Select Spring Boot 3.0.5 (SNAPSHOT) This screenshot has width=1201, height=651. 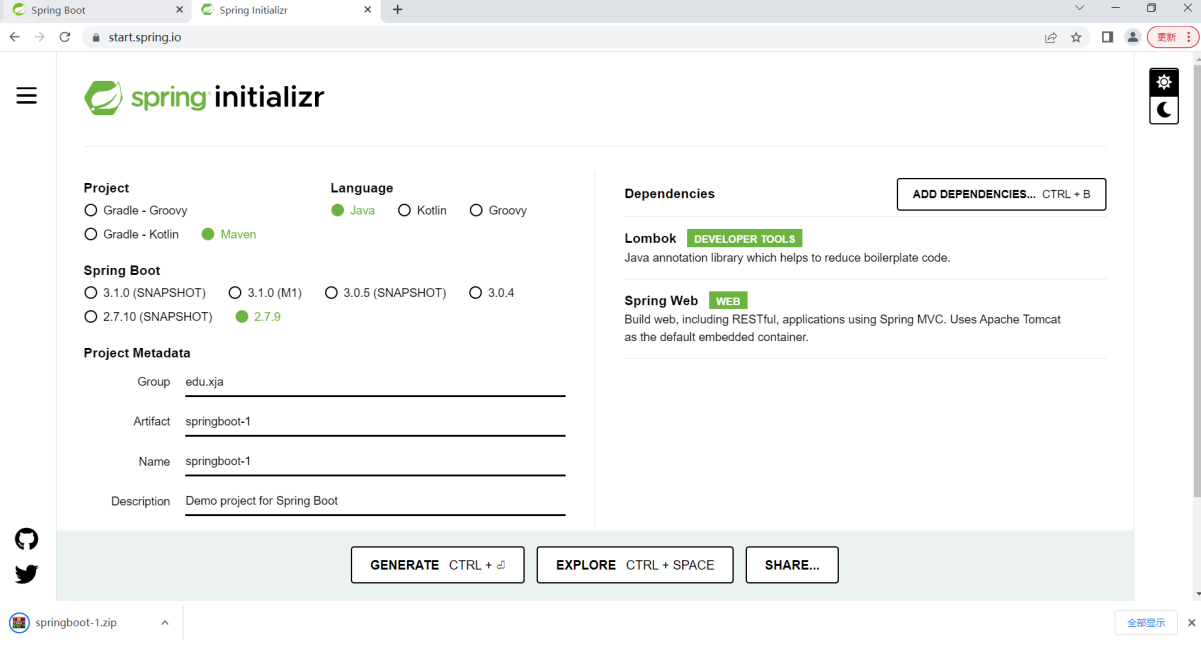point(385,293)
